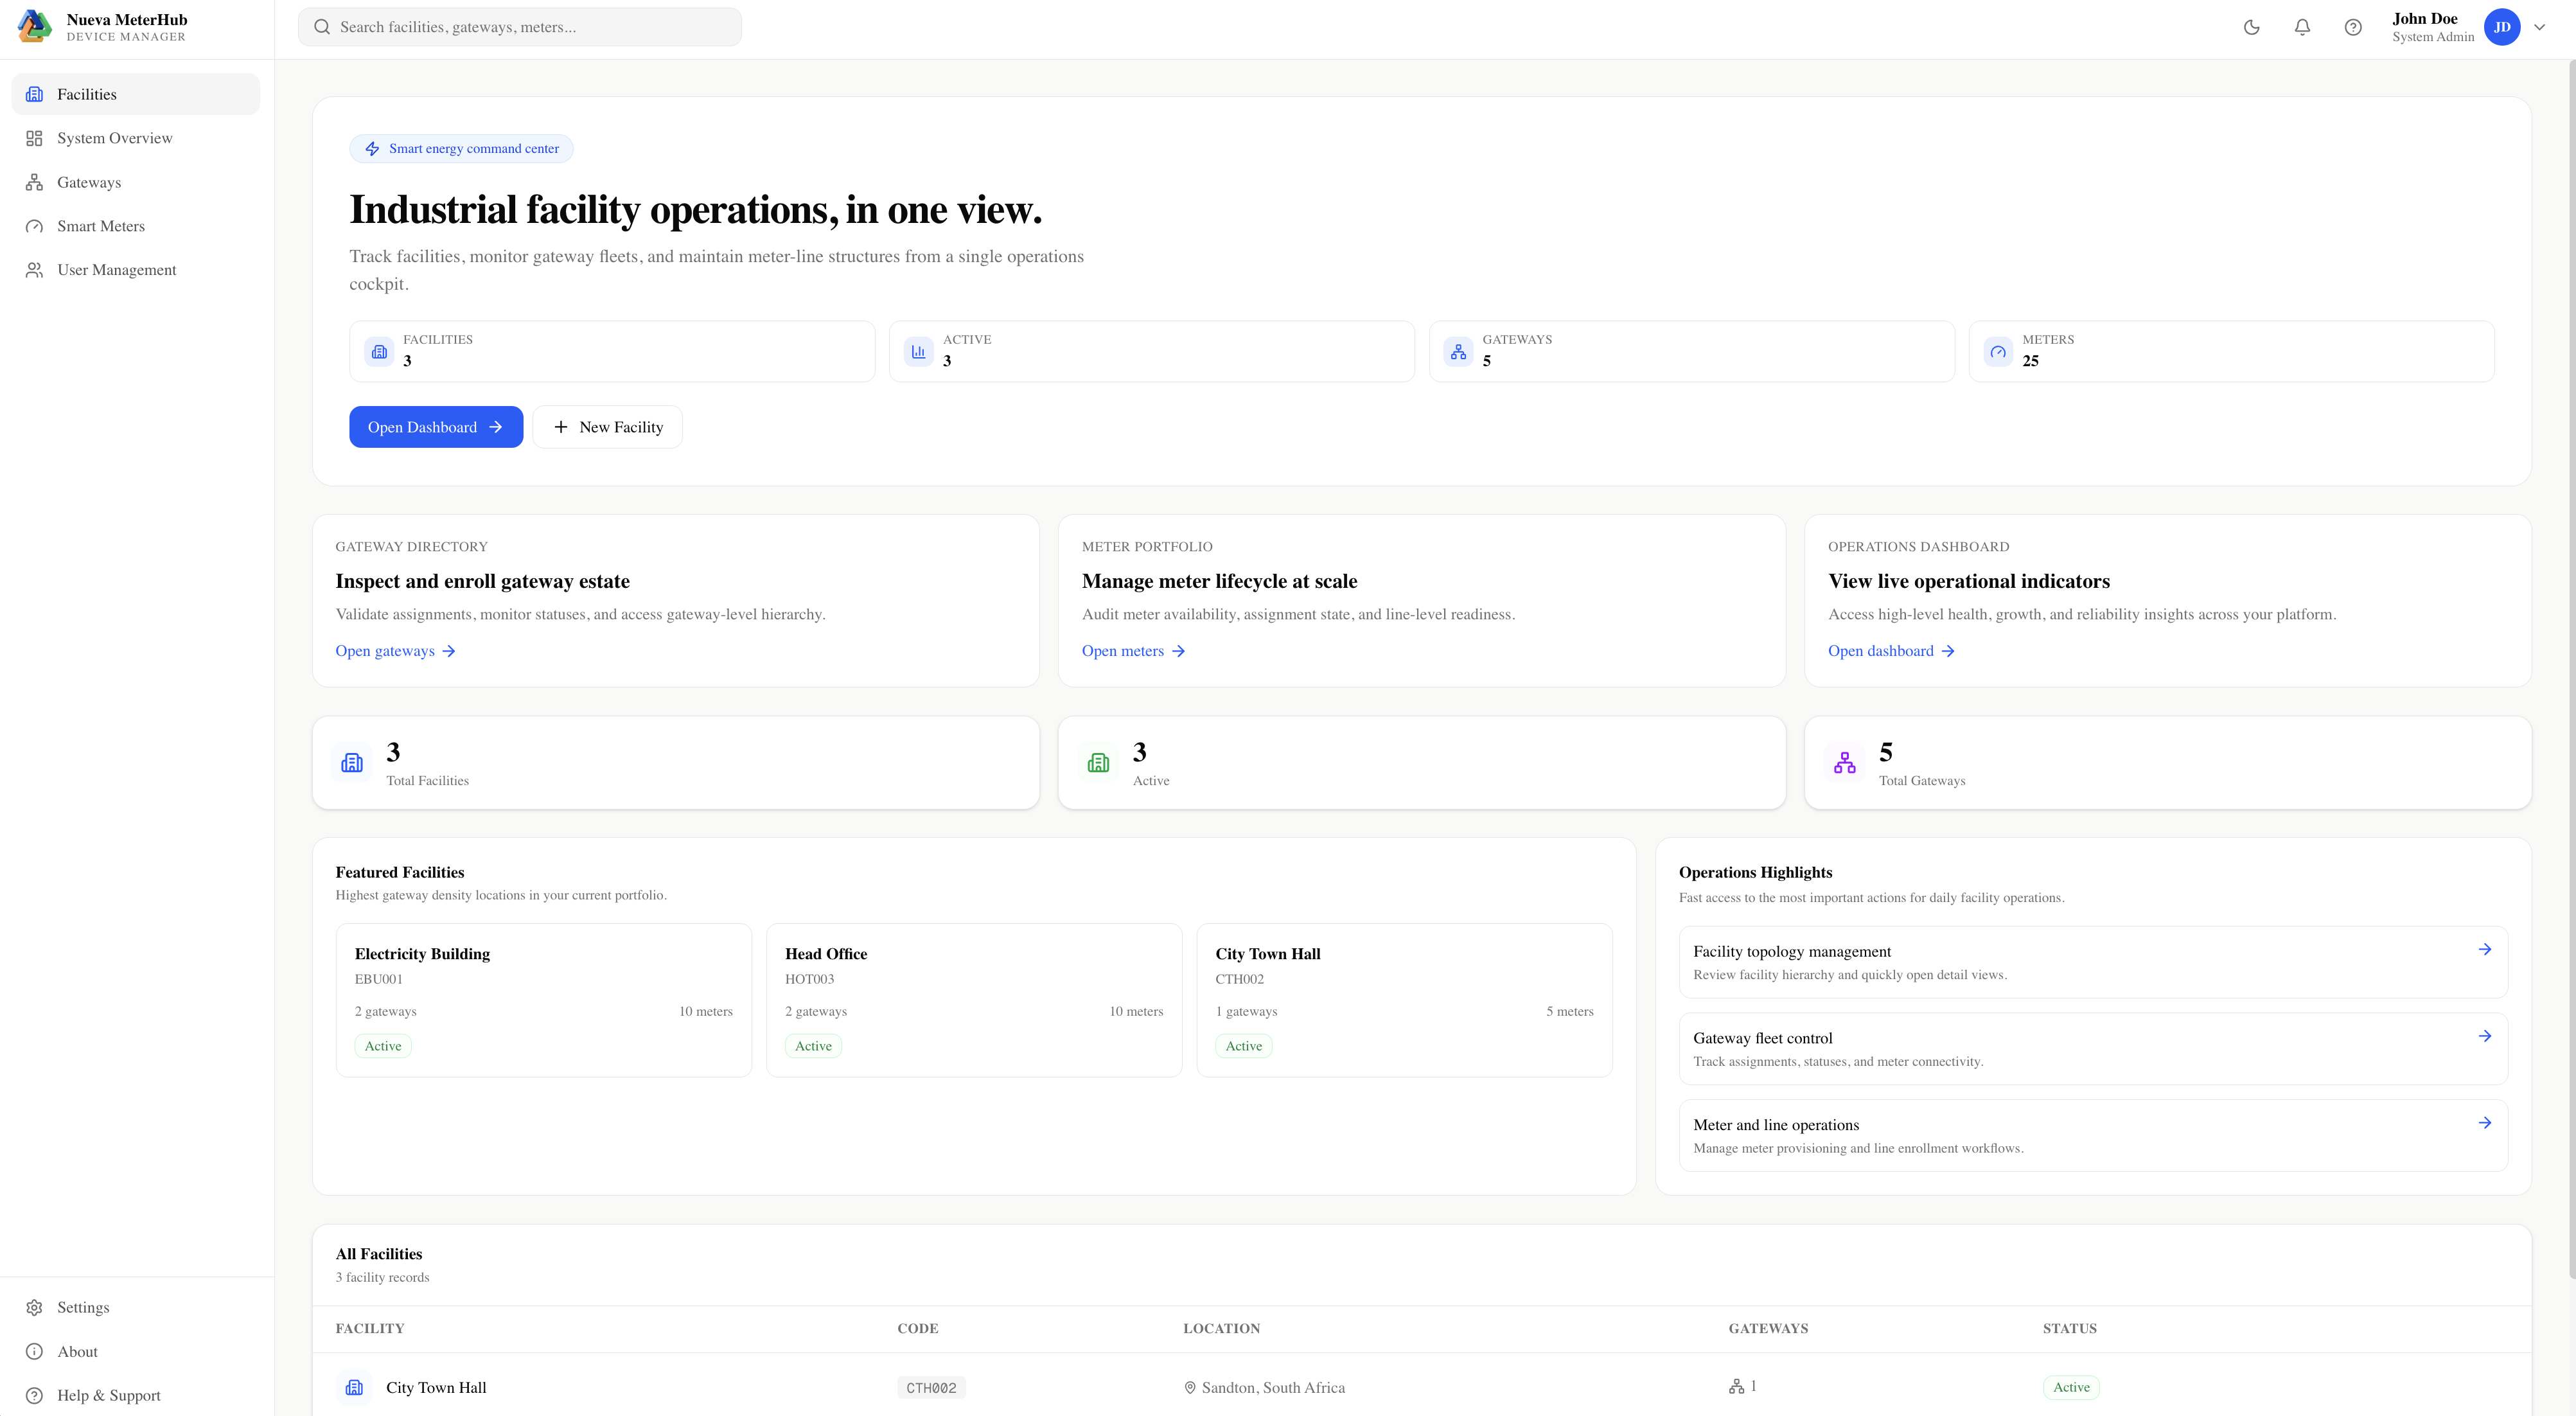Click the Active status in the City Town Hall row

tap(2071, 1387)
